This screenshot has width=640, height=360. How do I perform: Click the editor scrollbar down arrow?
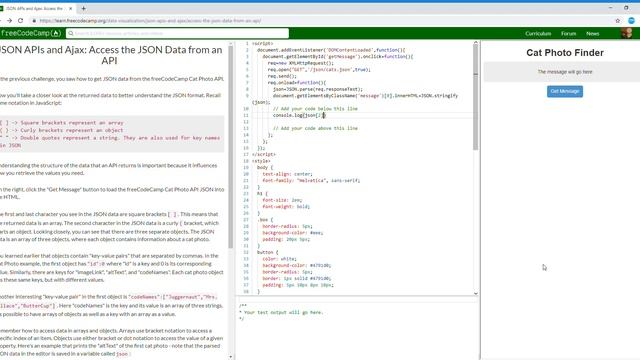pos(476,293)
